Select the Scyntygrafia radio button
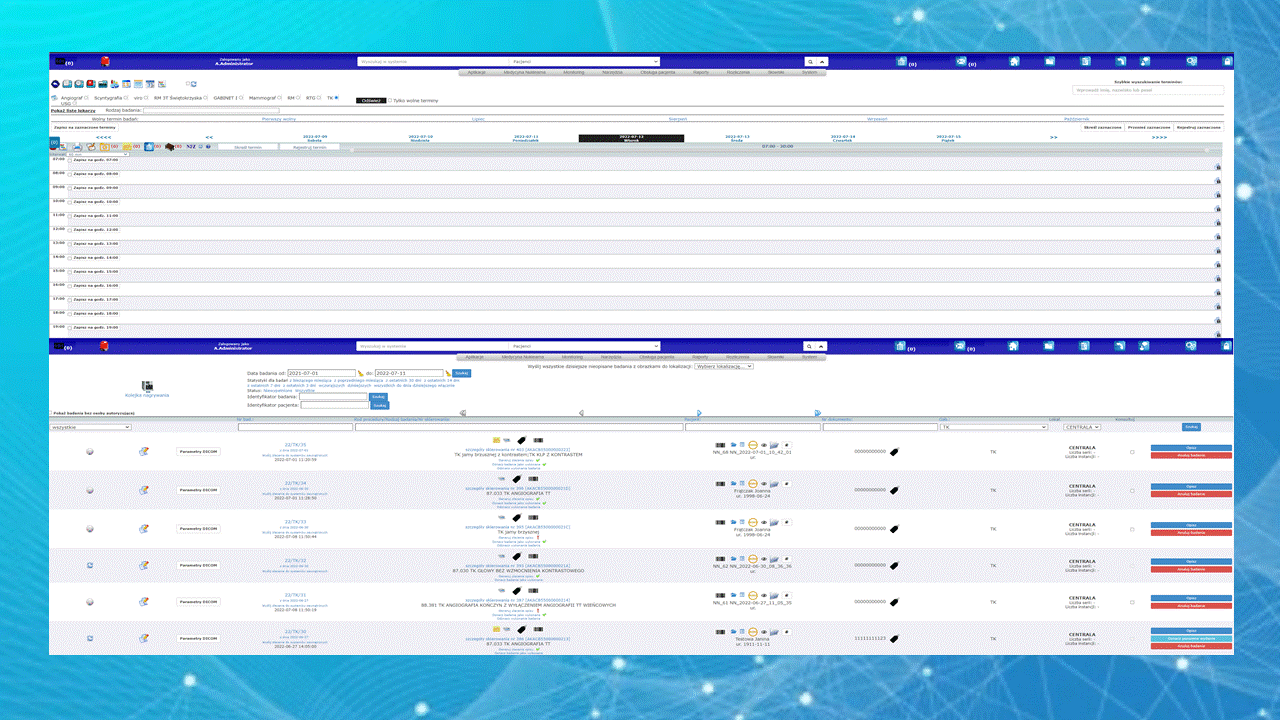 tap(127, 98)
